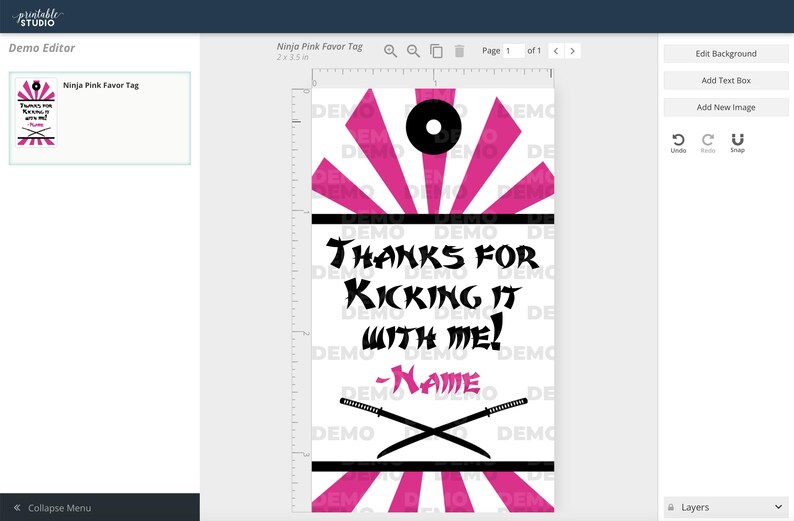The image size is (794, 521).
Task: Click Add New Image button
Action: tap(726, 107)
